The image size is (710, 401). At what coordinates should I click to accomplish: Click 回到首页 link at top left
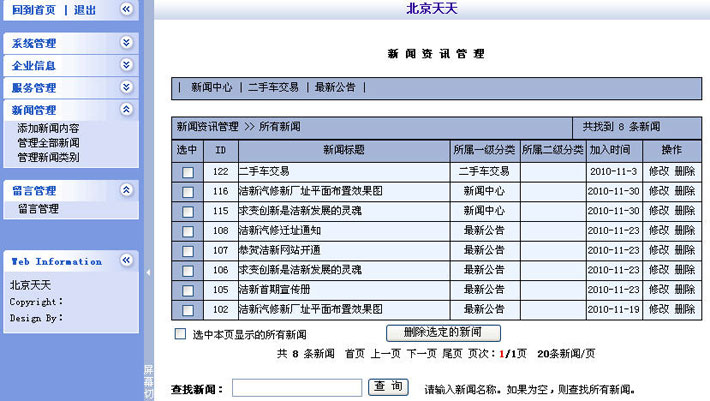(33, 9)
